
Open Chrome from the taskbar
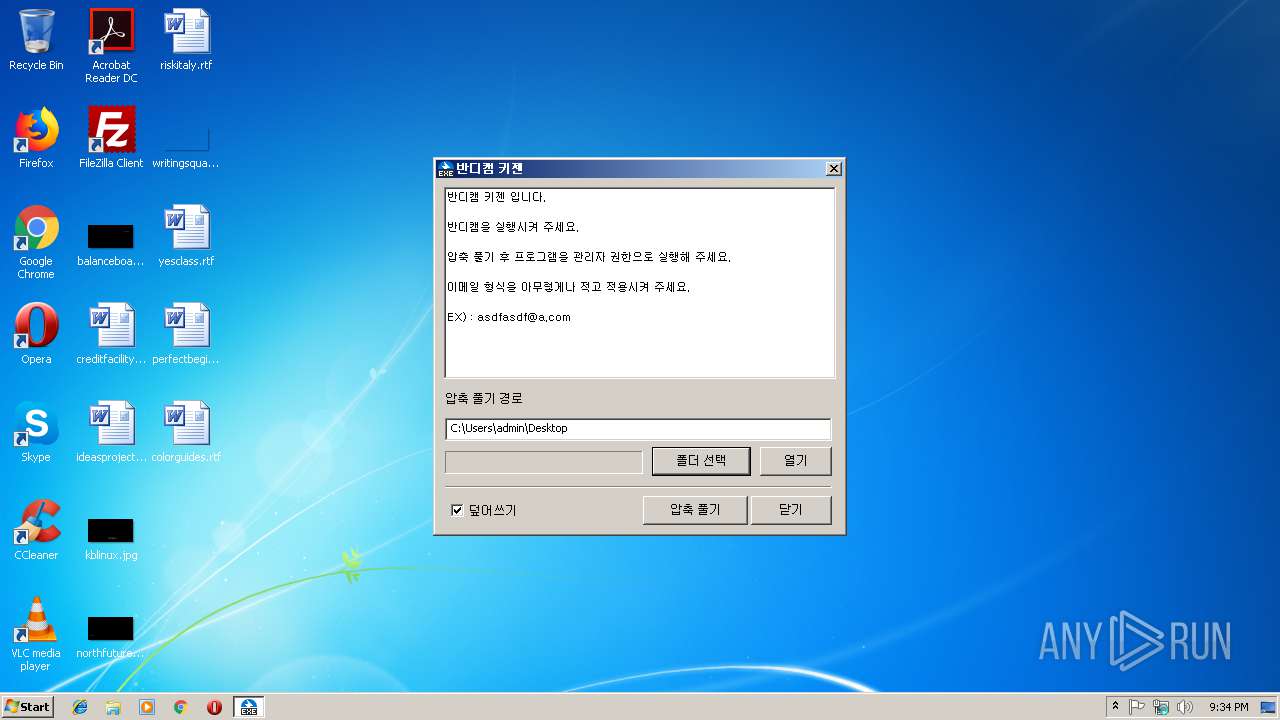point(181,707)
